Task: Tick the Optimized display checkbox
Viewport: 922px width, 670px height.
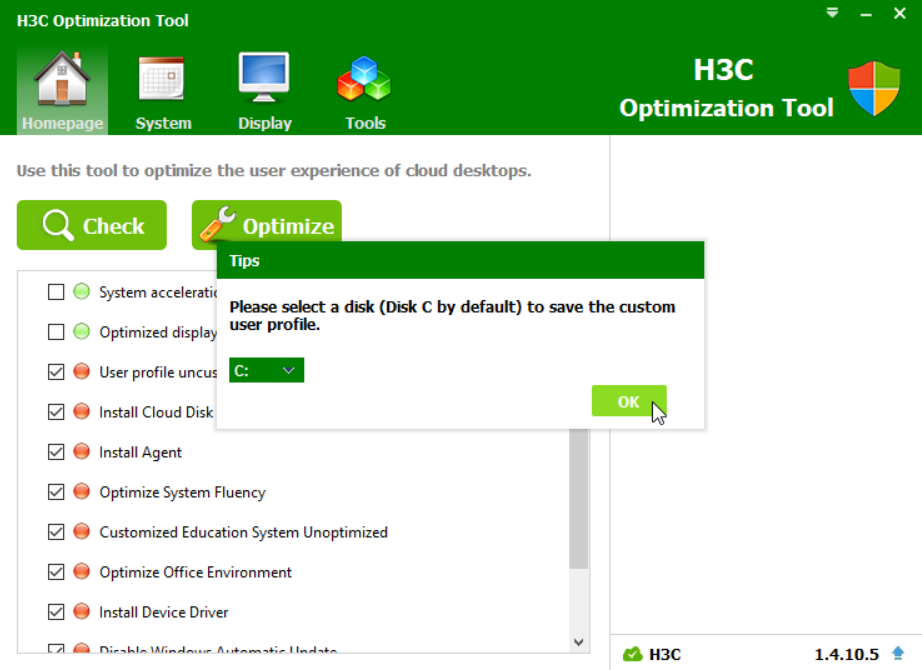Action: coord(56,332)
